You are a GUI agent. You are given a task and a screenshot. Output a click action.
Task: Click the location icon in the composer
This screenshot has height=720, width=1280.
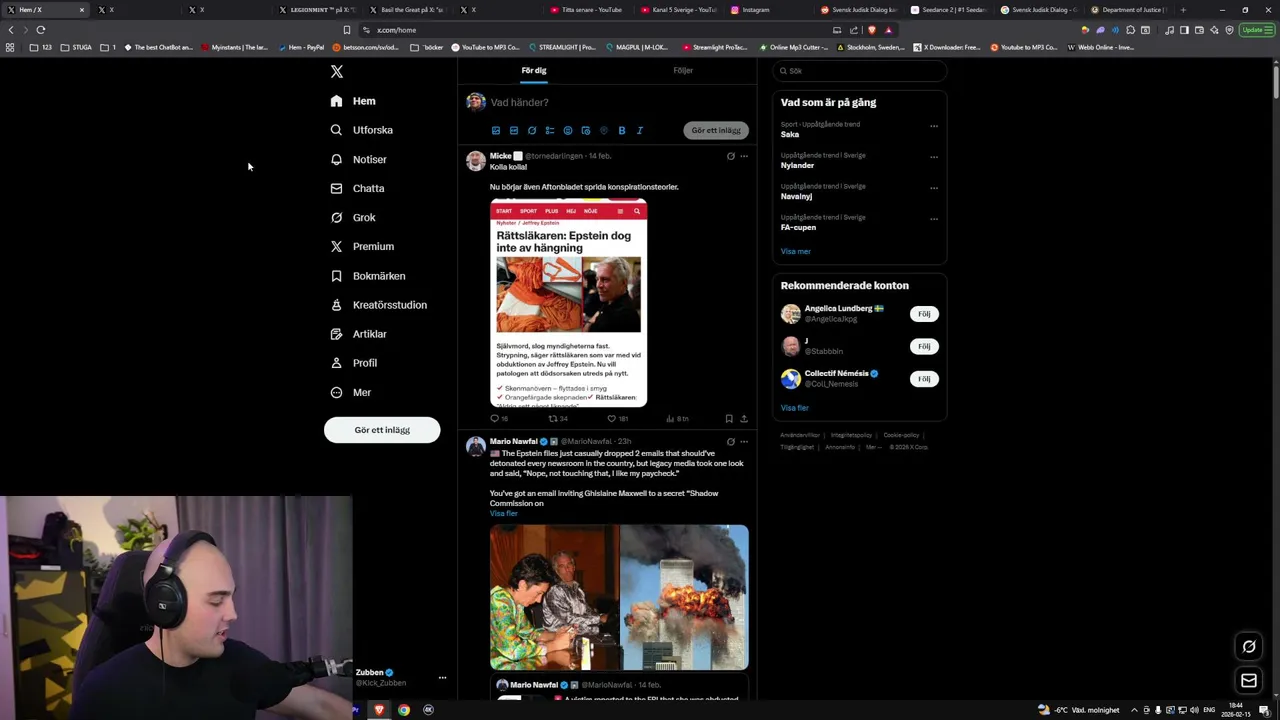pos(603,130)
